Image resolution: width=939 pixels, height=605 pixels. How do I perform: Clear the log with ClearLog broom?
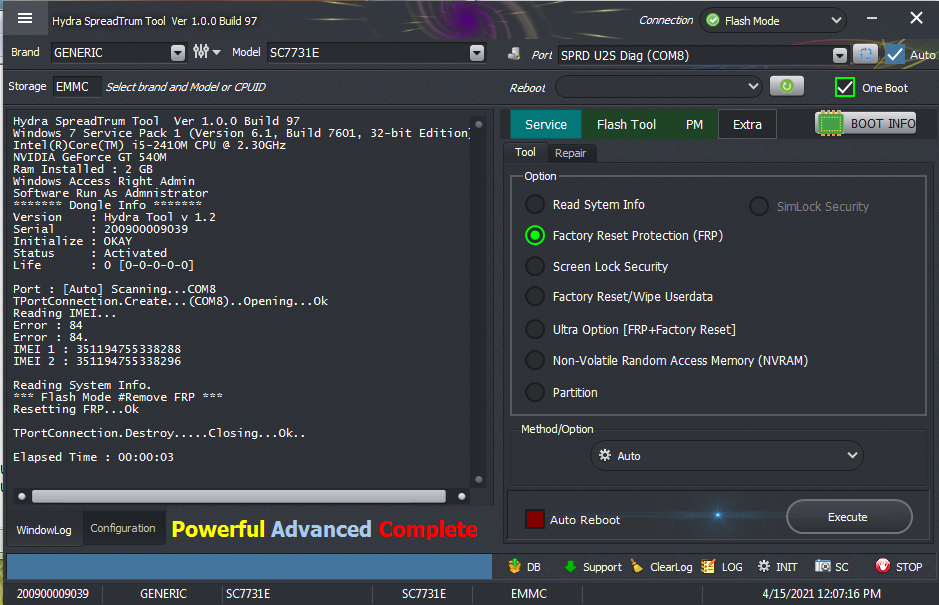(x=637, y=566)
